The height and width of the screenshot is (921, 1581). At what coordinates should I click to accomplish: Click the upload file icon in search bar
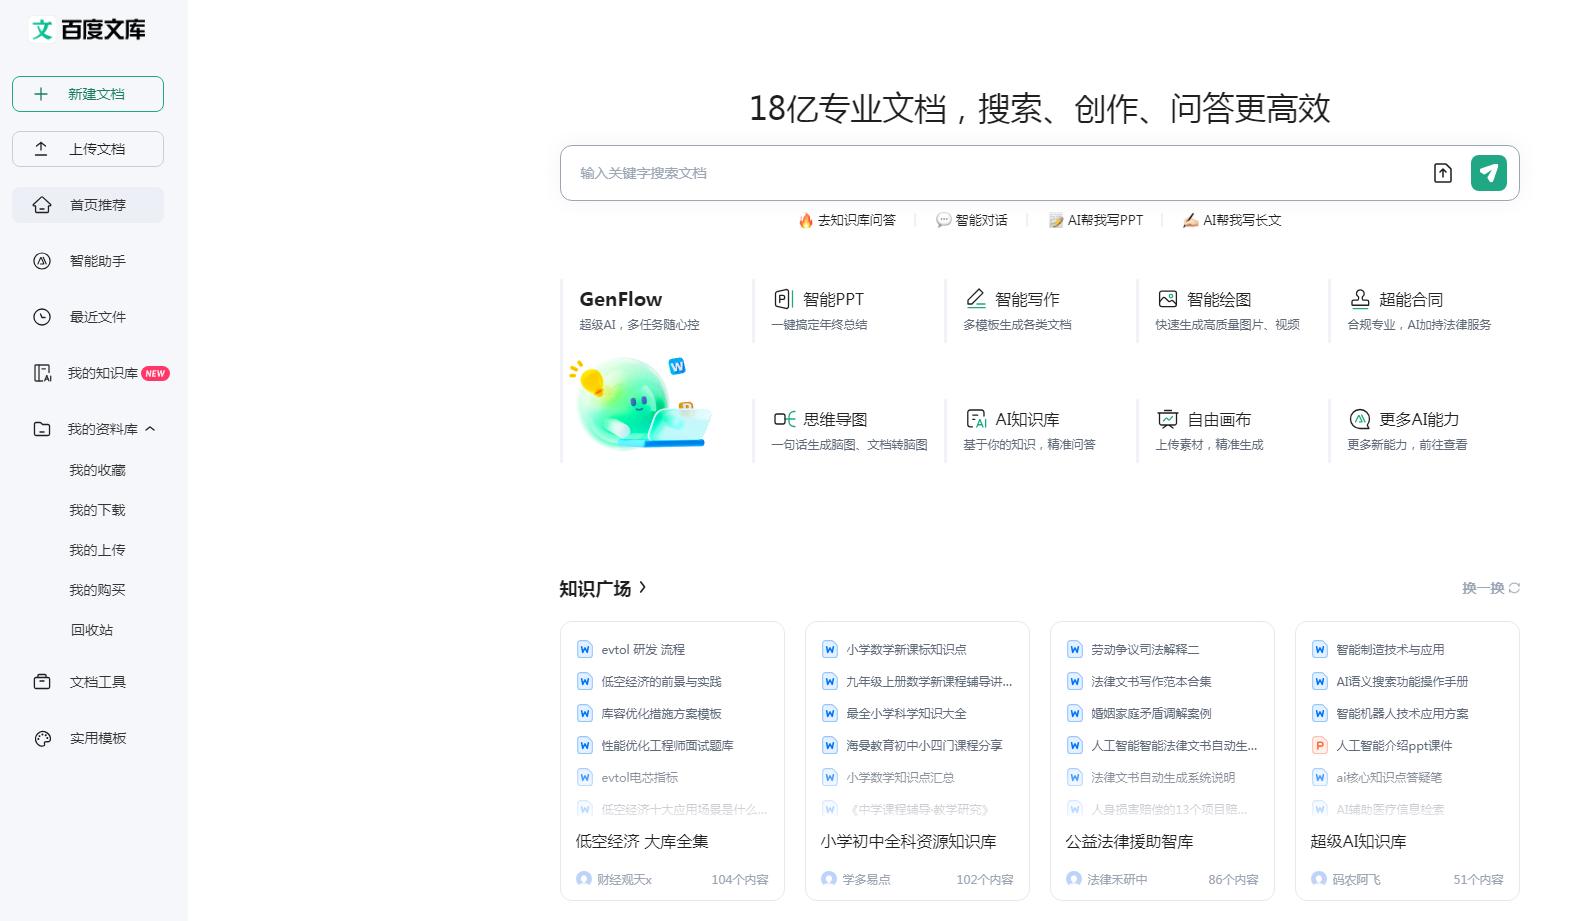coord(1442,173)
